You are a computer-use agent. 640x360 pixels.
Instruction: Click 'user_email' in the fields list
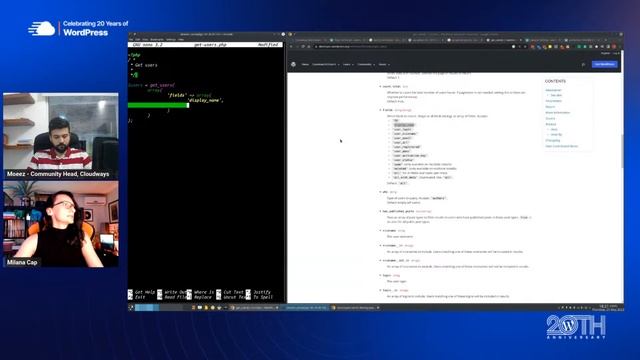403,138
